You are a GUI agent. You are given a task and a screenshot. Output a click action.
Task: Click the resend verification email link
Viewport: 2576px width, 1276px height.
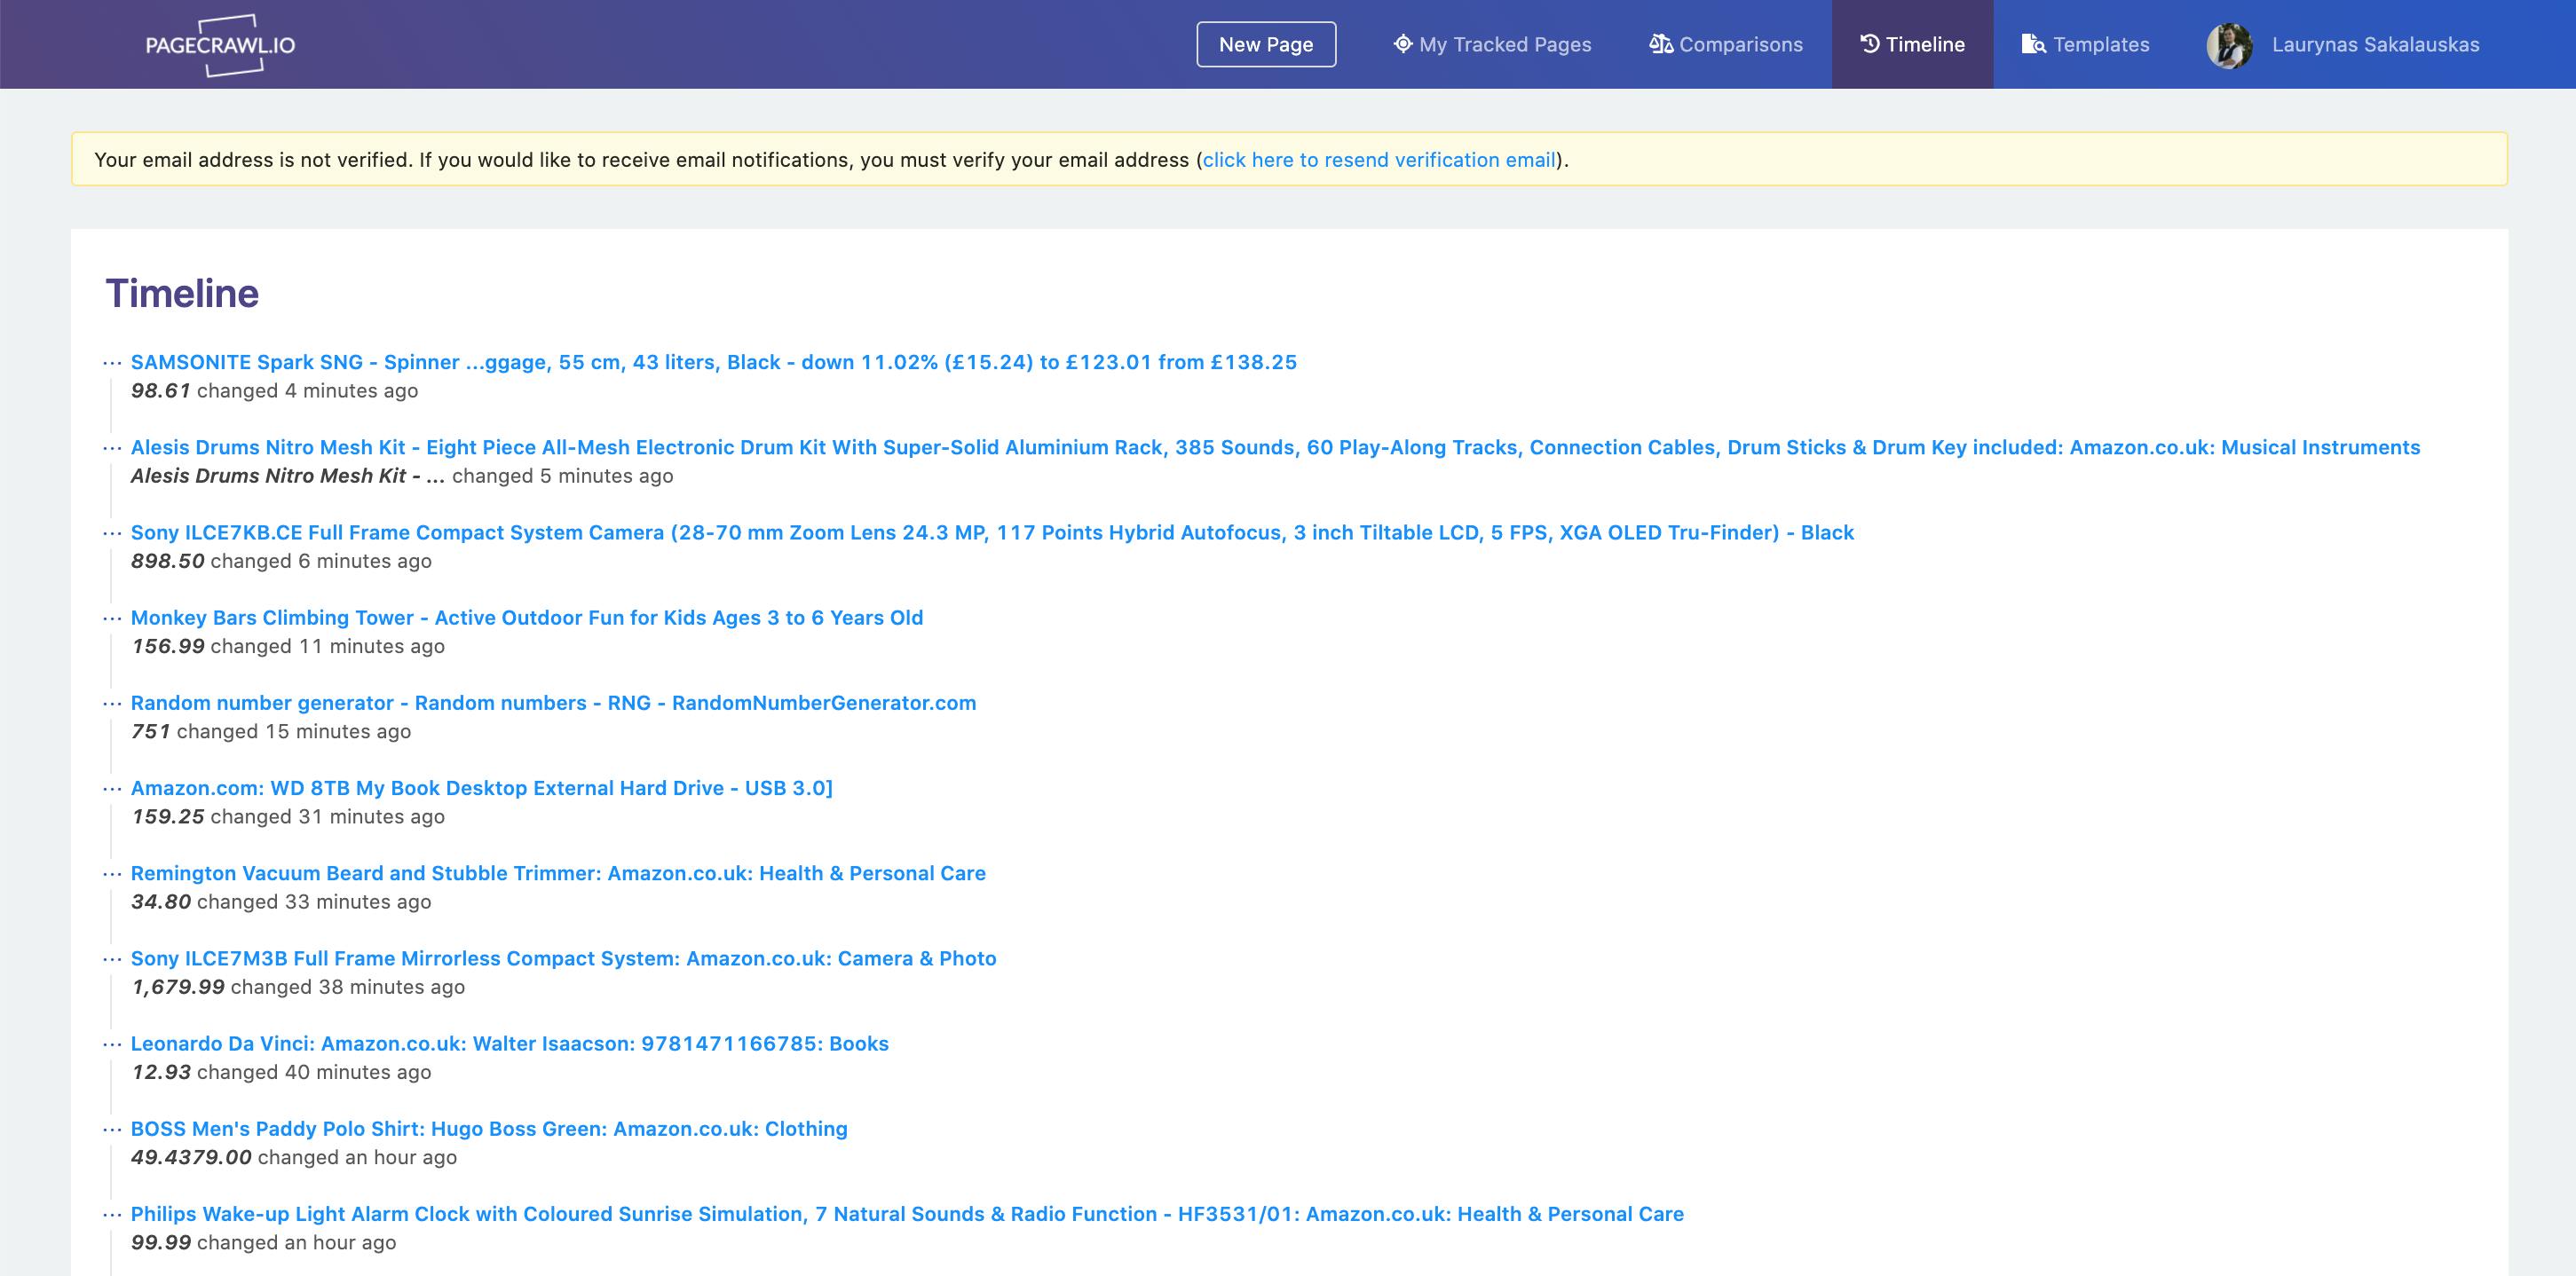(1379, 160)
